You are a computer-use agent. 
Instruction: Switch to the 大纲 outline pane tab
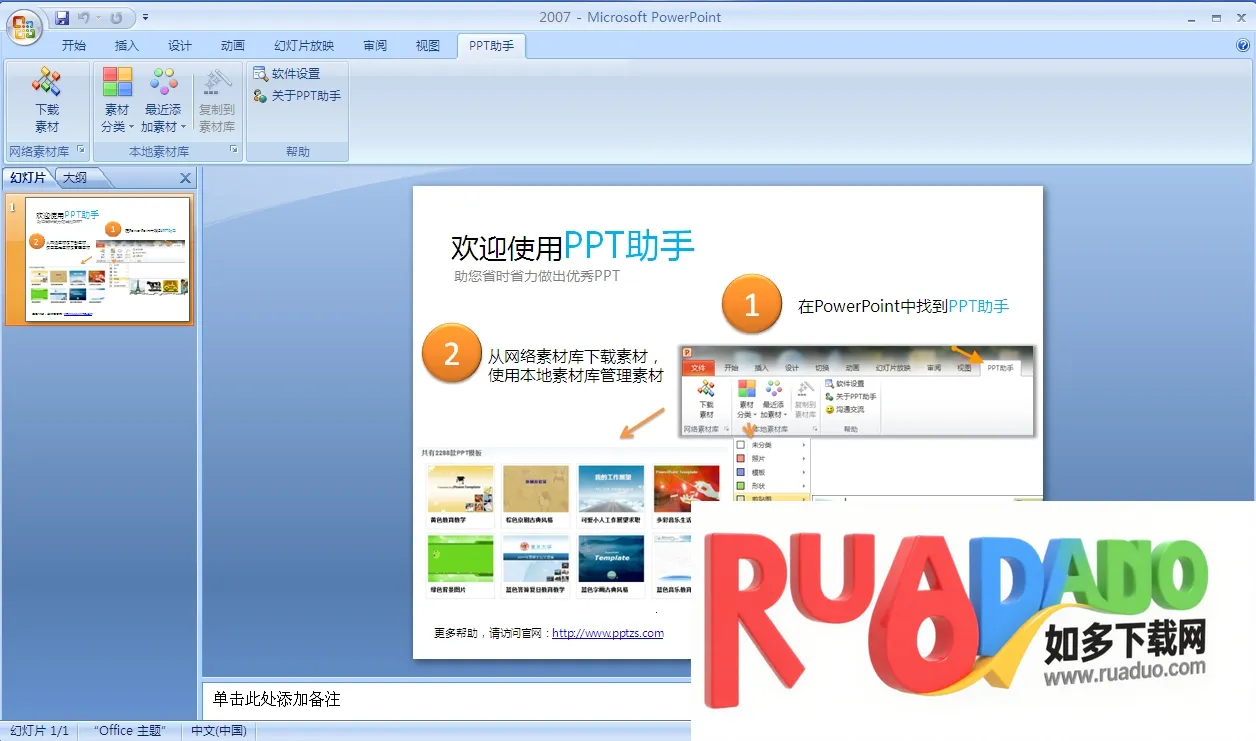76,178
